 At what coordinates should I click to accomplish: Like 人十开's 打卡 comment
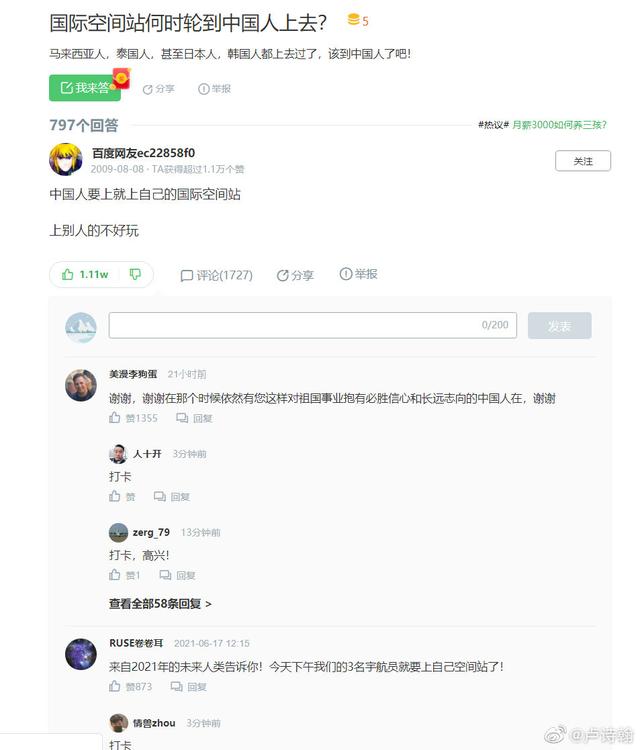pos(122,496)
